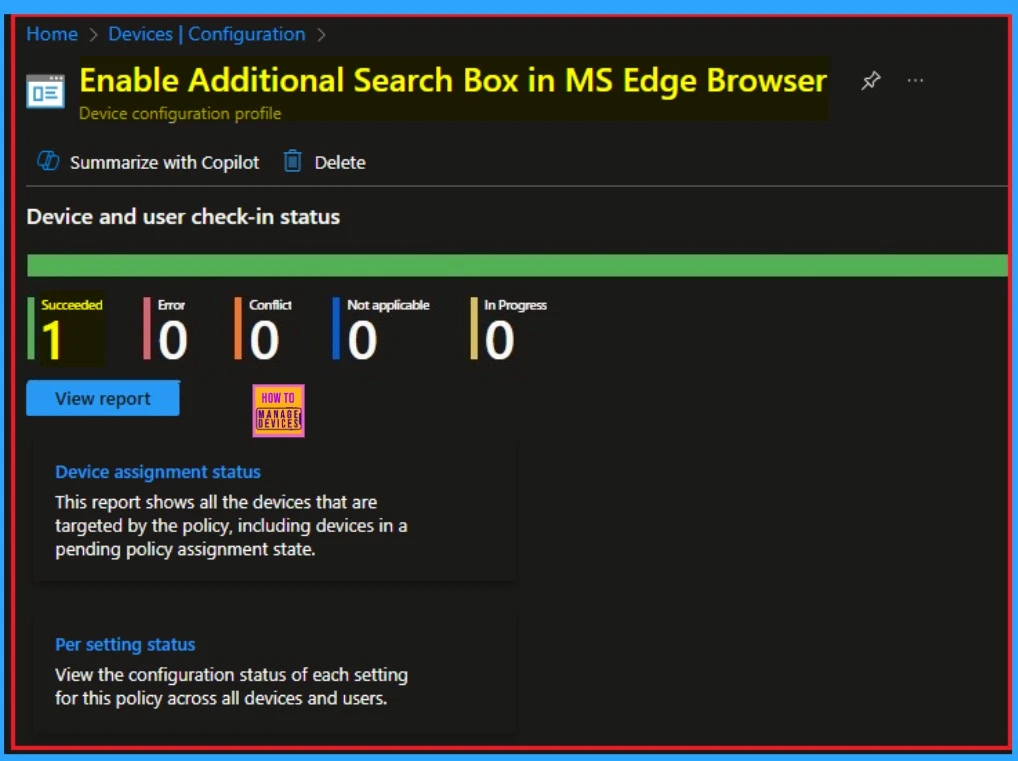Click Device and user check-in status heading
The image size is (1018, 761).
[183, 217]
